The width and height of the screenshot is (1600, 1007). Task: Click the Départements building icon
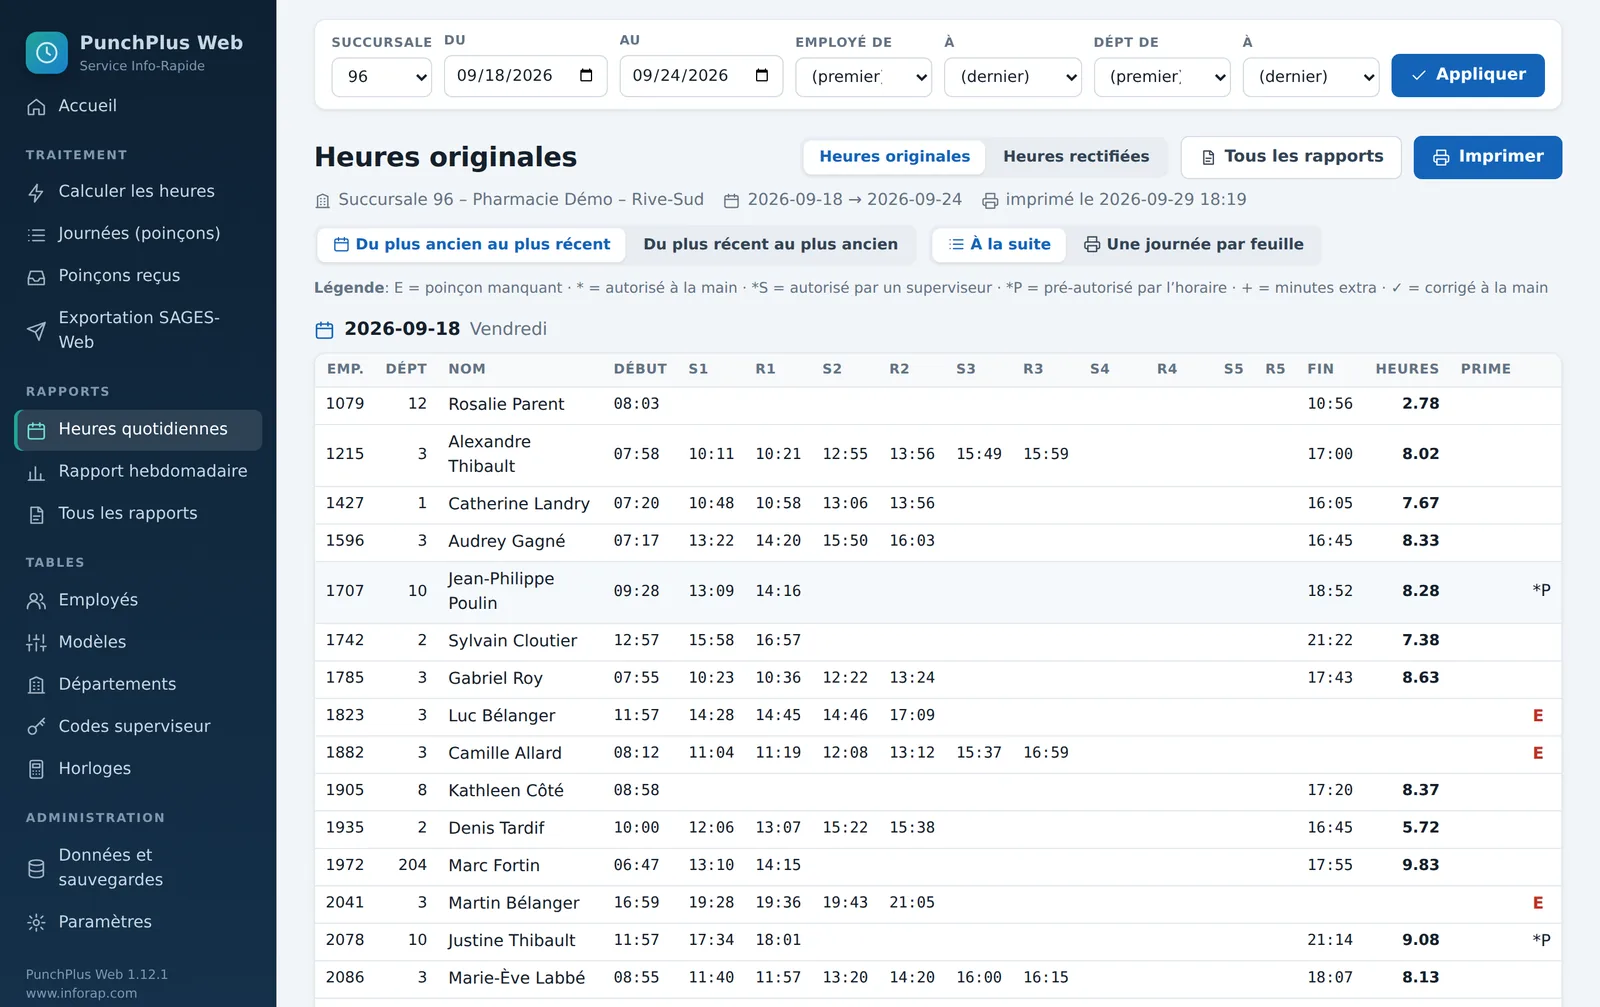[36, 685]
